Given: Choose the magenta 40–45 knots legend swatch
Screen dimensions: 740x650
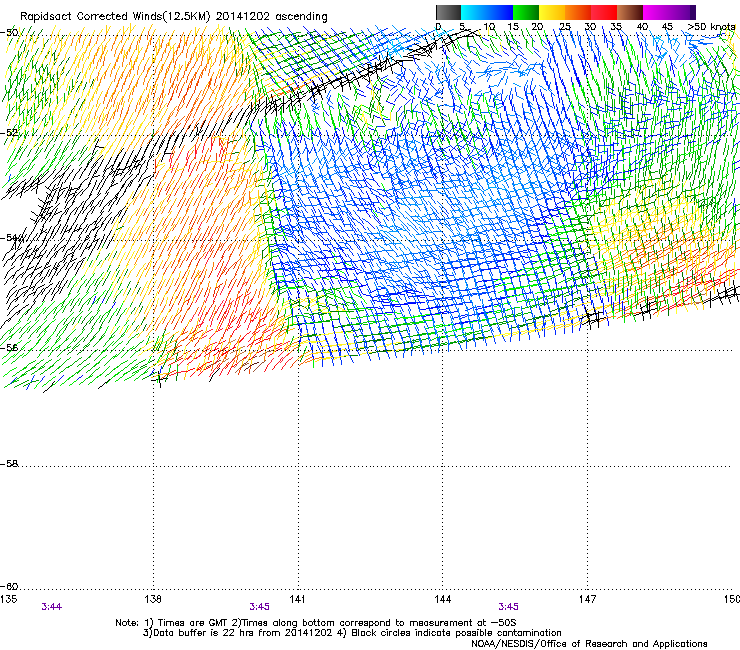Looking at the screenshot, I should point(656,12).
